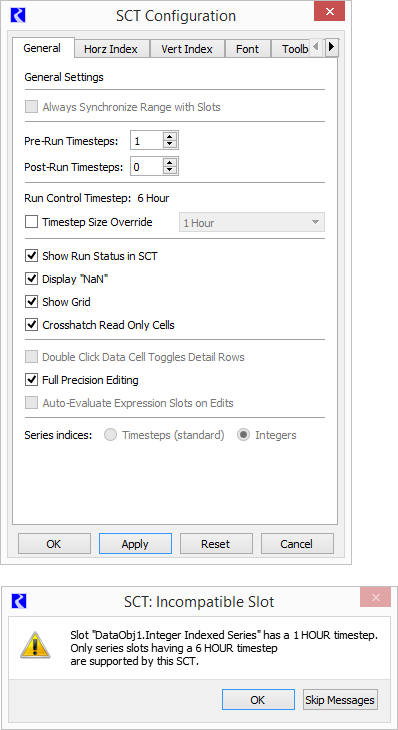
Task: Increase Pre-Run Timesteps with up arrow
Action: click(x=170, y=137)
